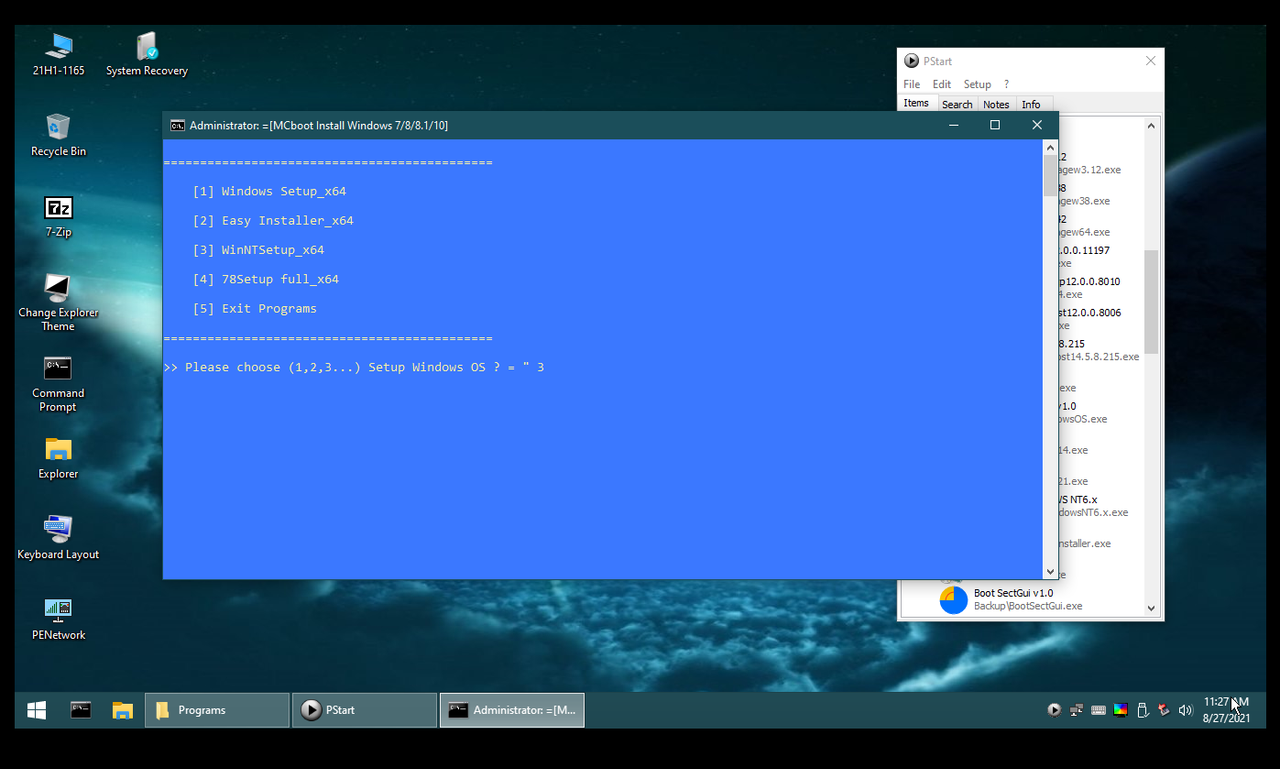
Task: Click the pinned File Explorer taskbar icon
Action: coord(122,710)
